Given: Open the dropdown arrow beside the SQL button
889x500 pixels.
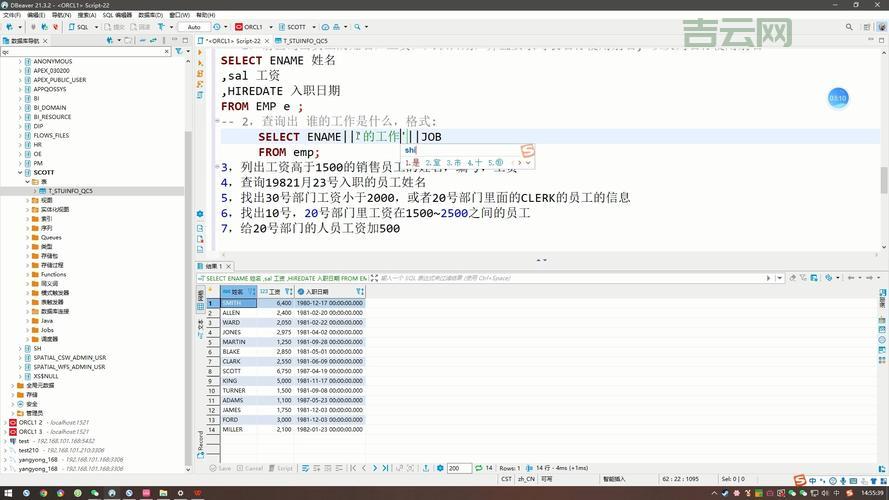Looking at the screenshot, I should [x=96, y=27].
